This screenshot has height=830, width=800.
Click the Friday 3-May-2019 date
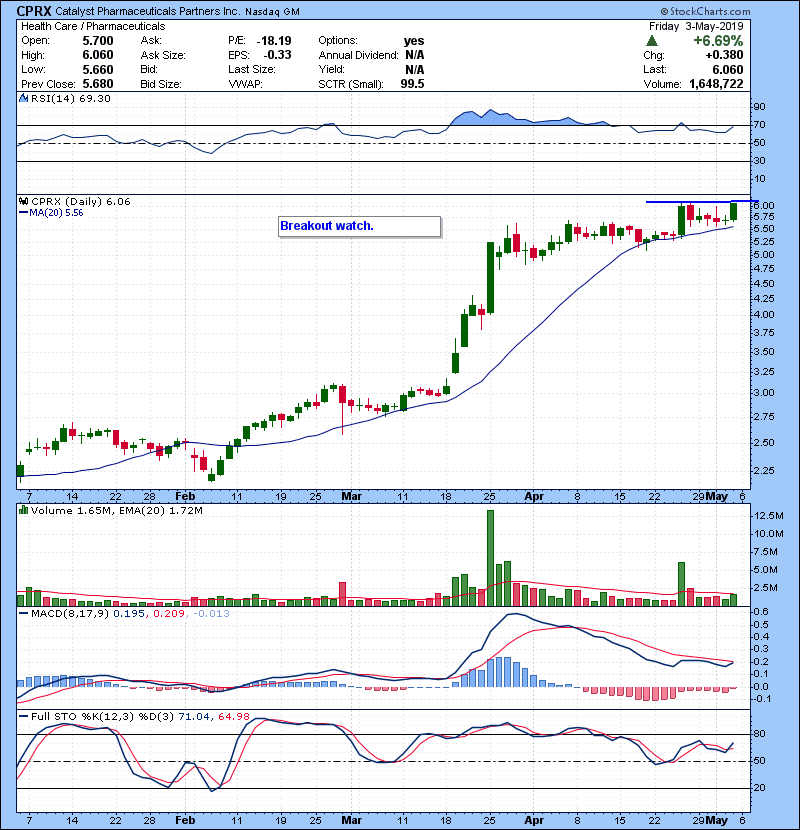click(696, 26)
